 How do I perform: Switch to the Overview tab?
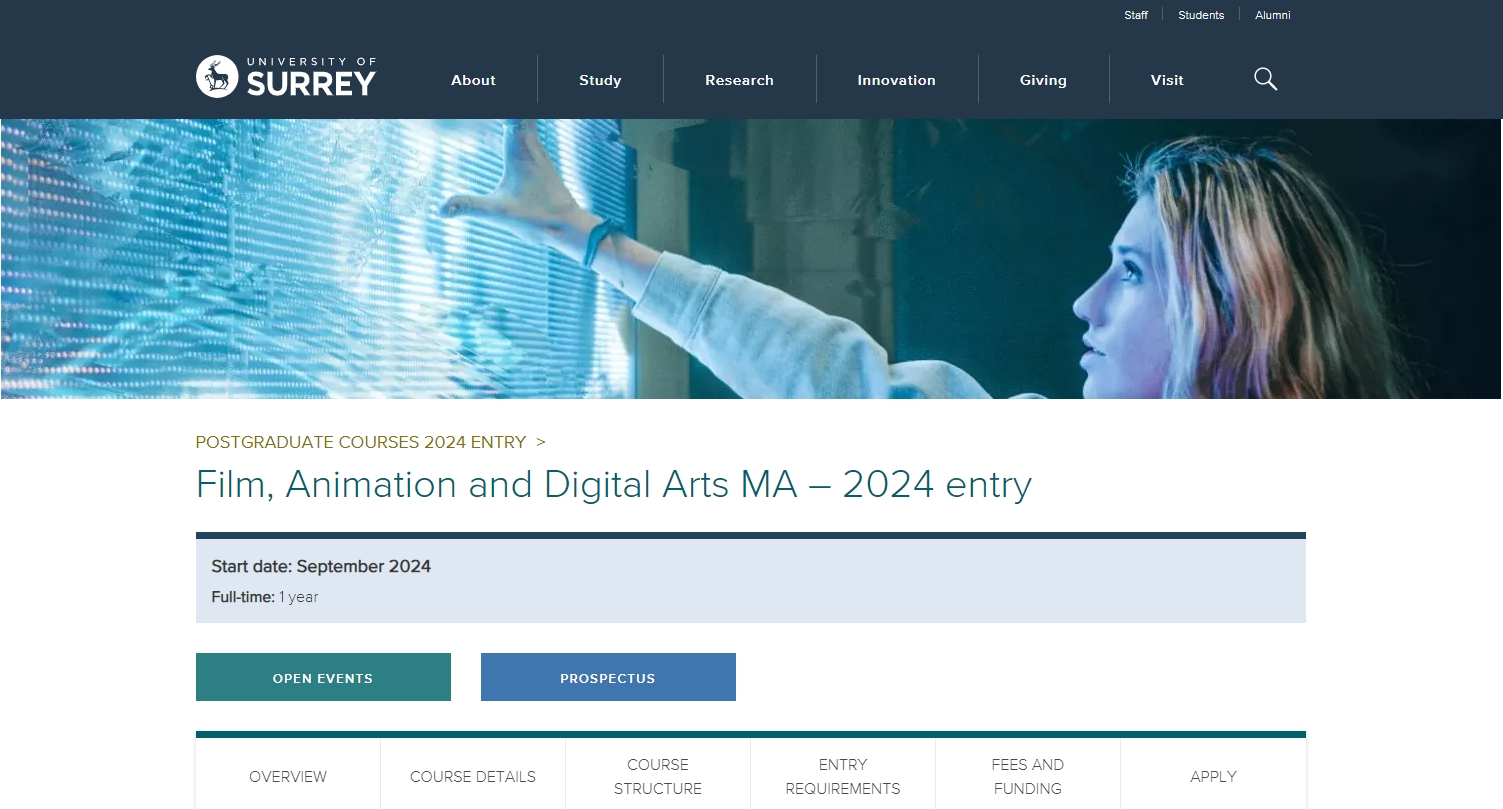(x=288, y=776)
